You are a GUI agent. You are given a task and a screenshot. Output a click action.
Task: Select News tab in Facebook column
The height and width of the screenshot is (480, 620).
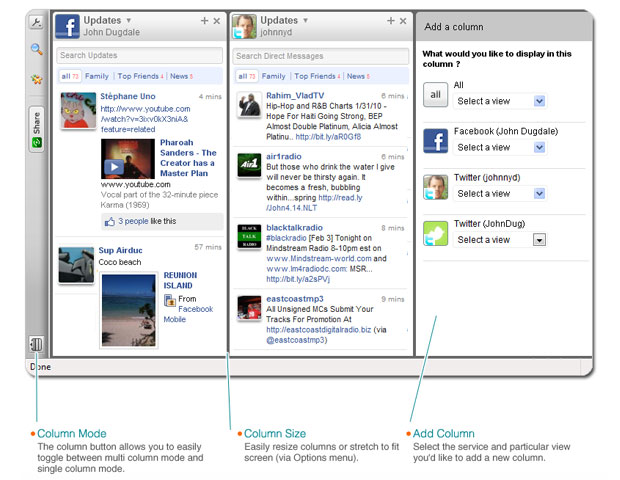pyautogui.click(x=181, y=76)
